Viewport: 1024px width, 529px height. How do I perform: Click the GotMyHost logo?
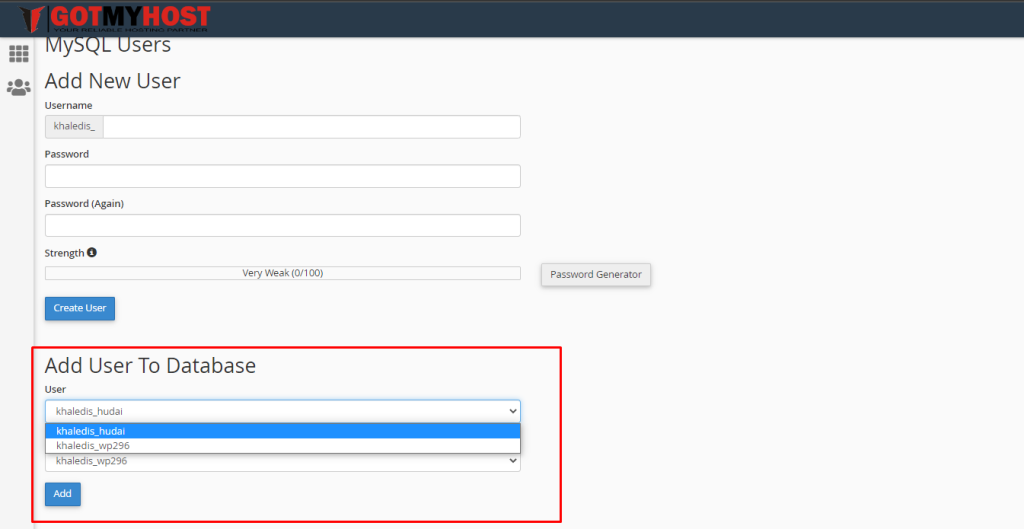115,19
